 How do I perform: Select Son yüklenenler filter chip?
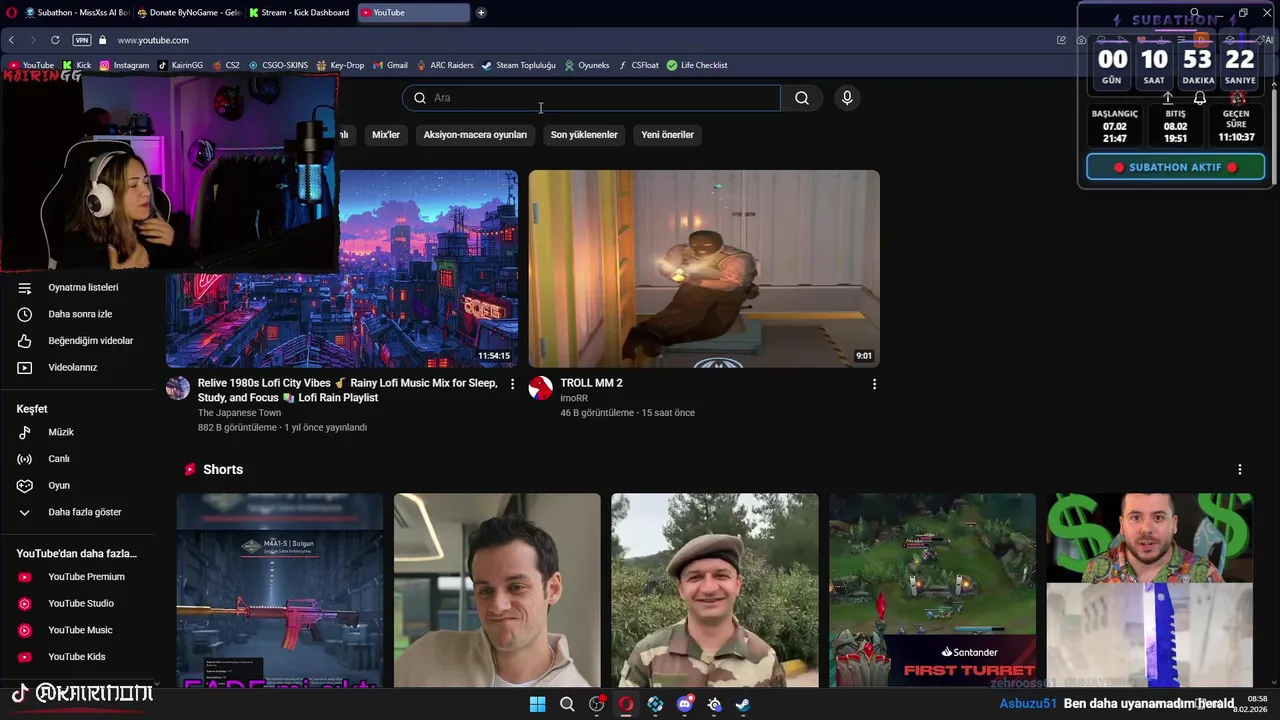(584, 135)
